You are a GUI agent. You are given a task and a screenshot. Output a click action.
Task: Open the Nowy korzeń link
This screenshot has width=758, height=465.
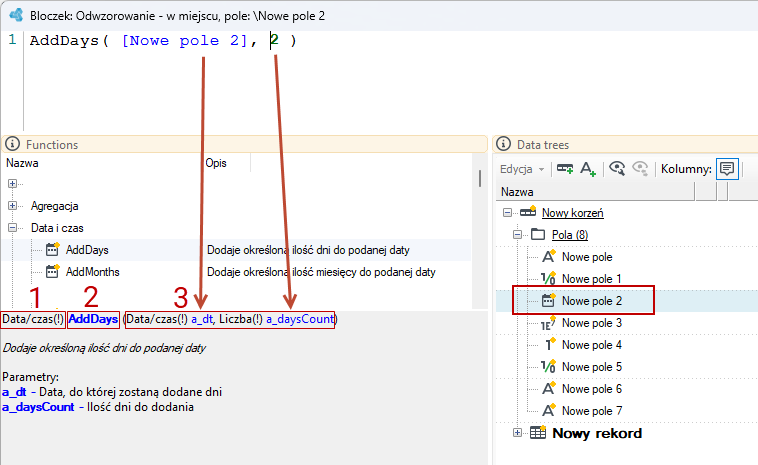[572, 213]
